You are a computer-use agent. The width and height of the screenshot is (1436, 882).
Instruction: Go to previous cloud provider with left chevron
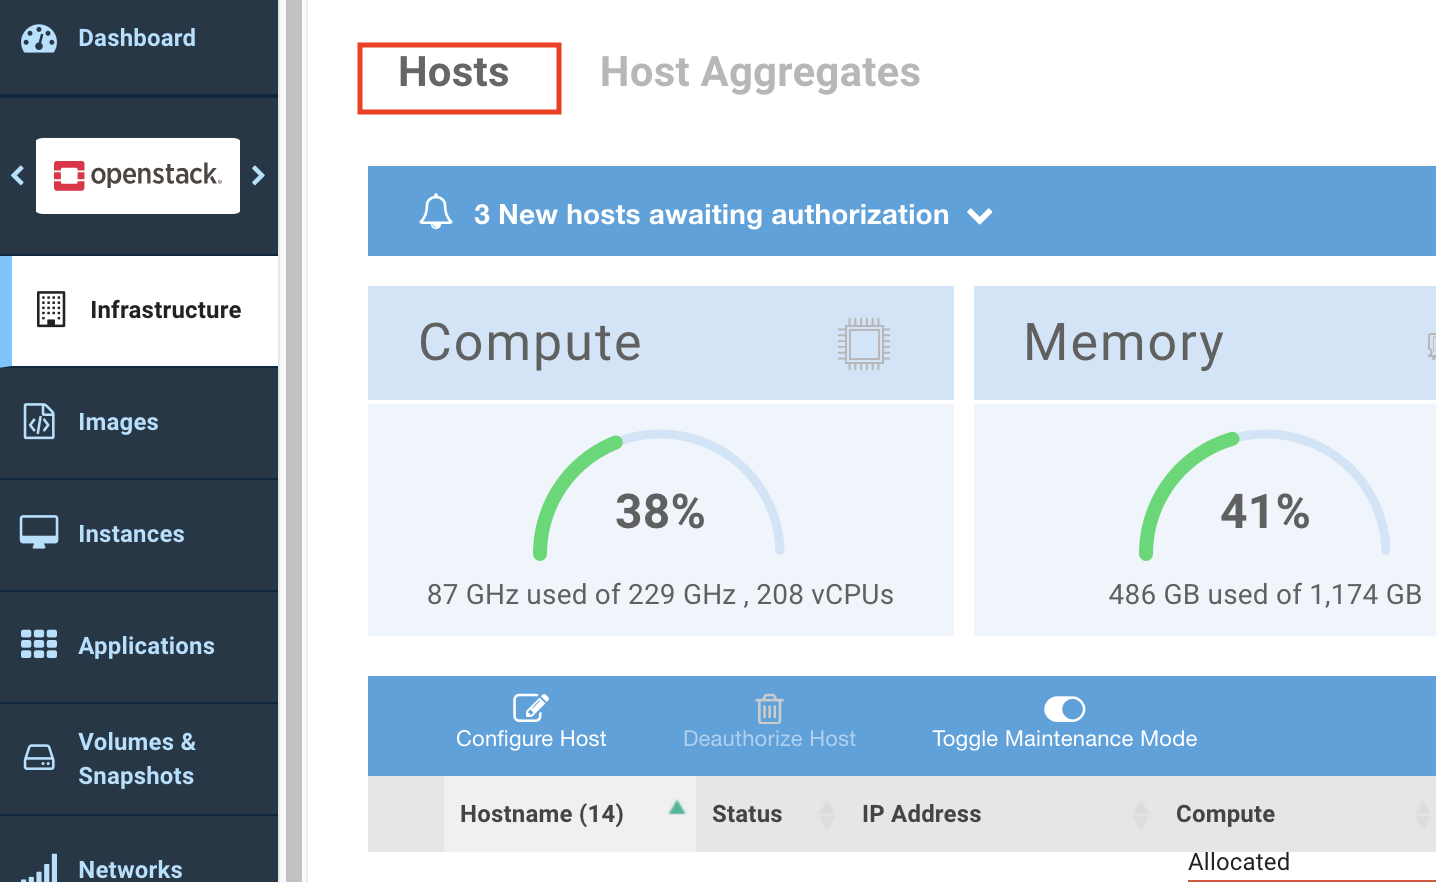tap(18, 176)
